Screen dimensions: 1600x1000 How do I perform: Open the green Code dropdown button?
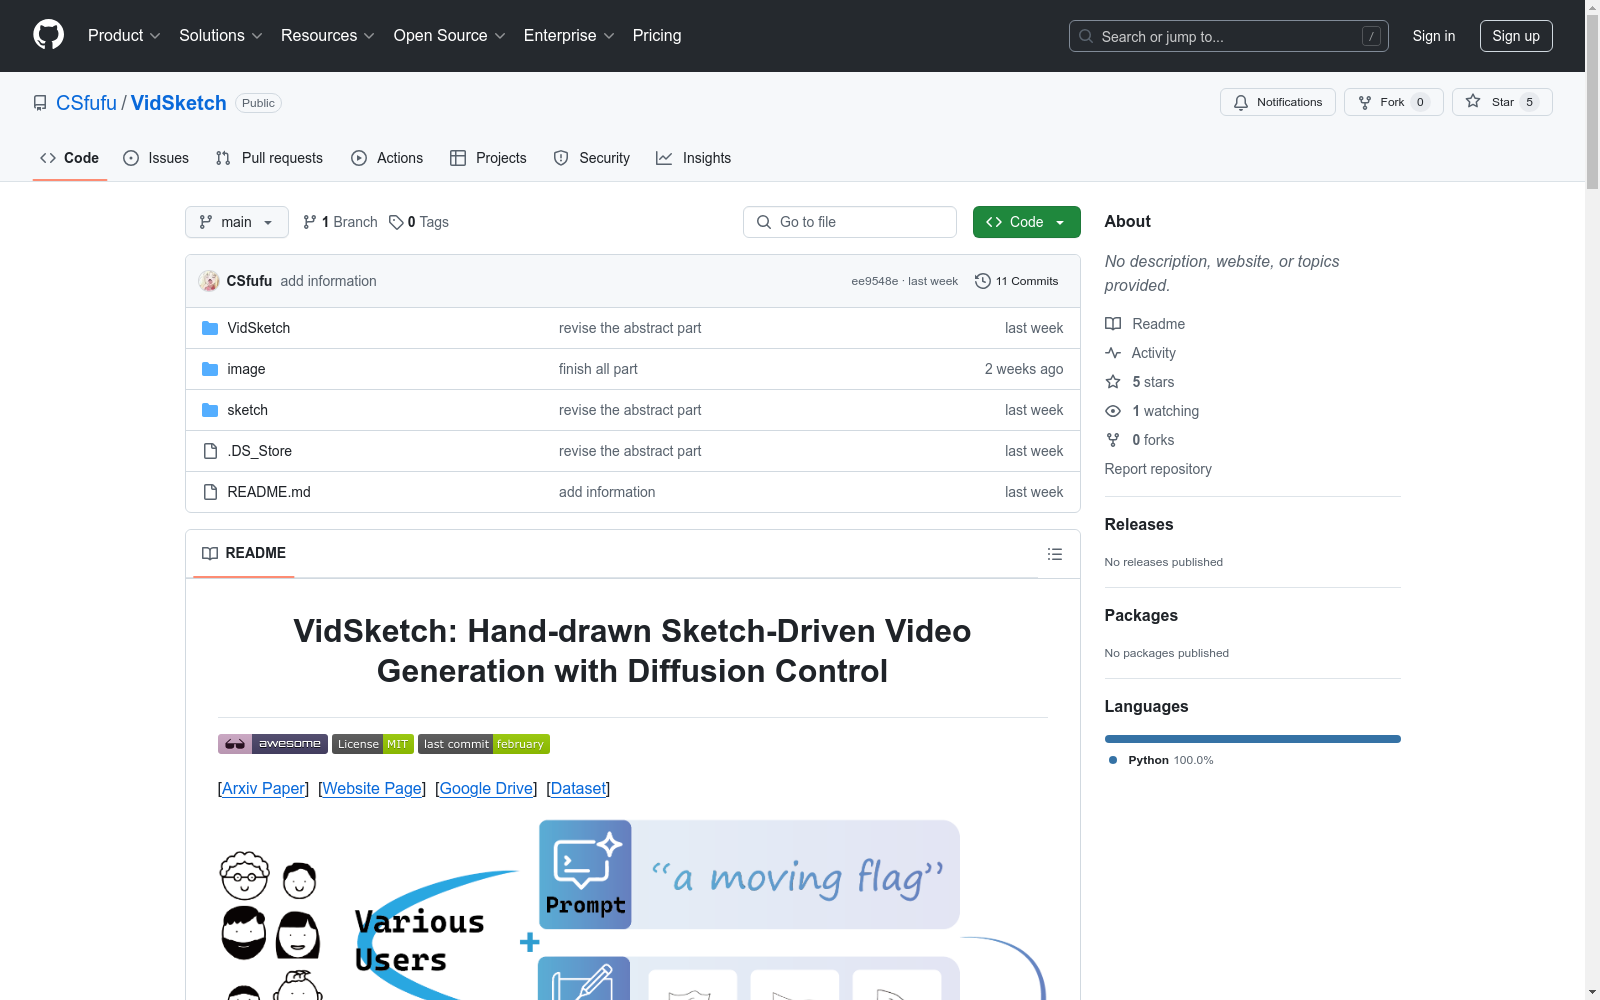[1027, 222]
